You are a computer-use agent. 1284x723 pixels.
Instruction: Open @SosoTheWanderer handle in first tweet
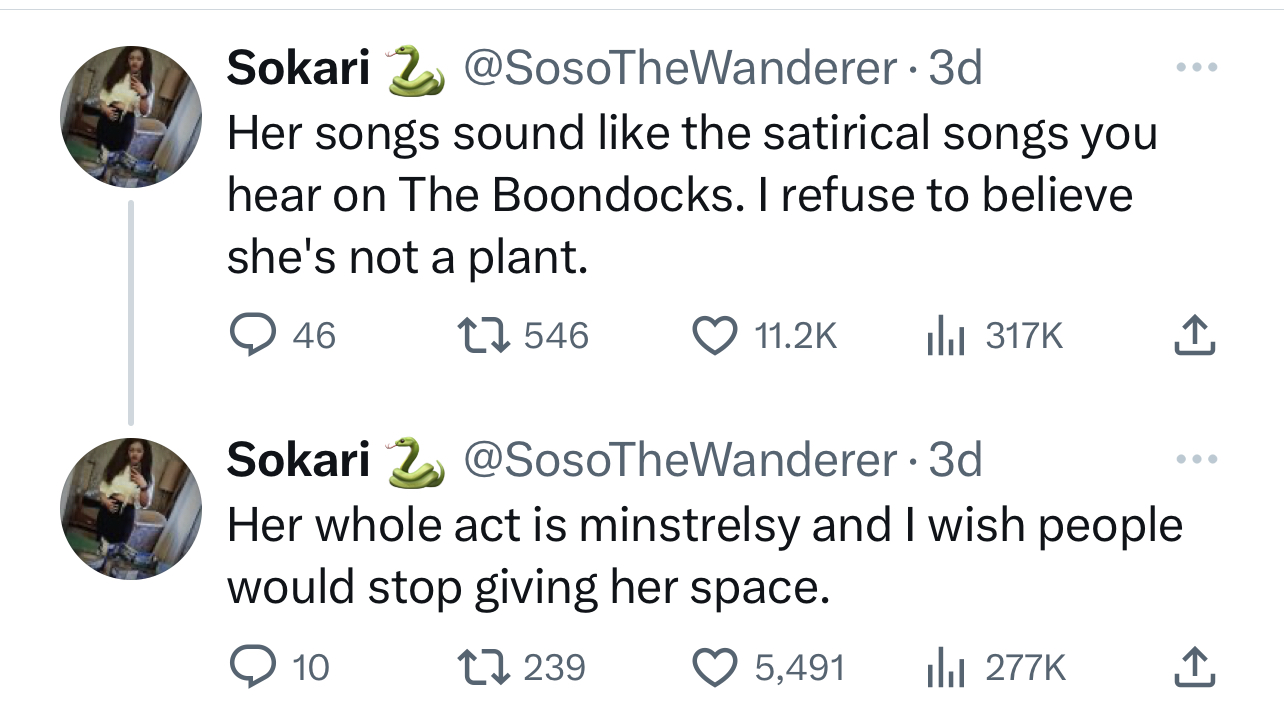(x=678, y=69)
